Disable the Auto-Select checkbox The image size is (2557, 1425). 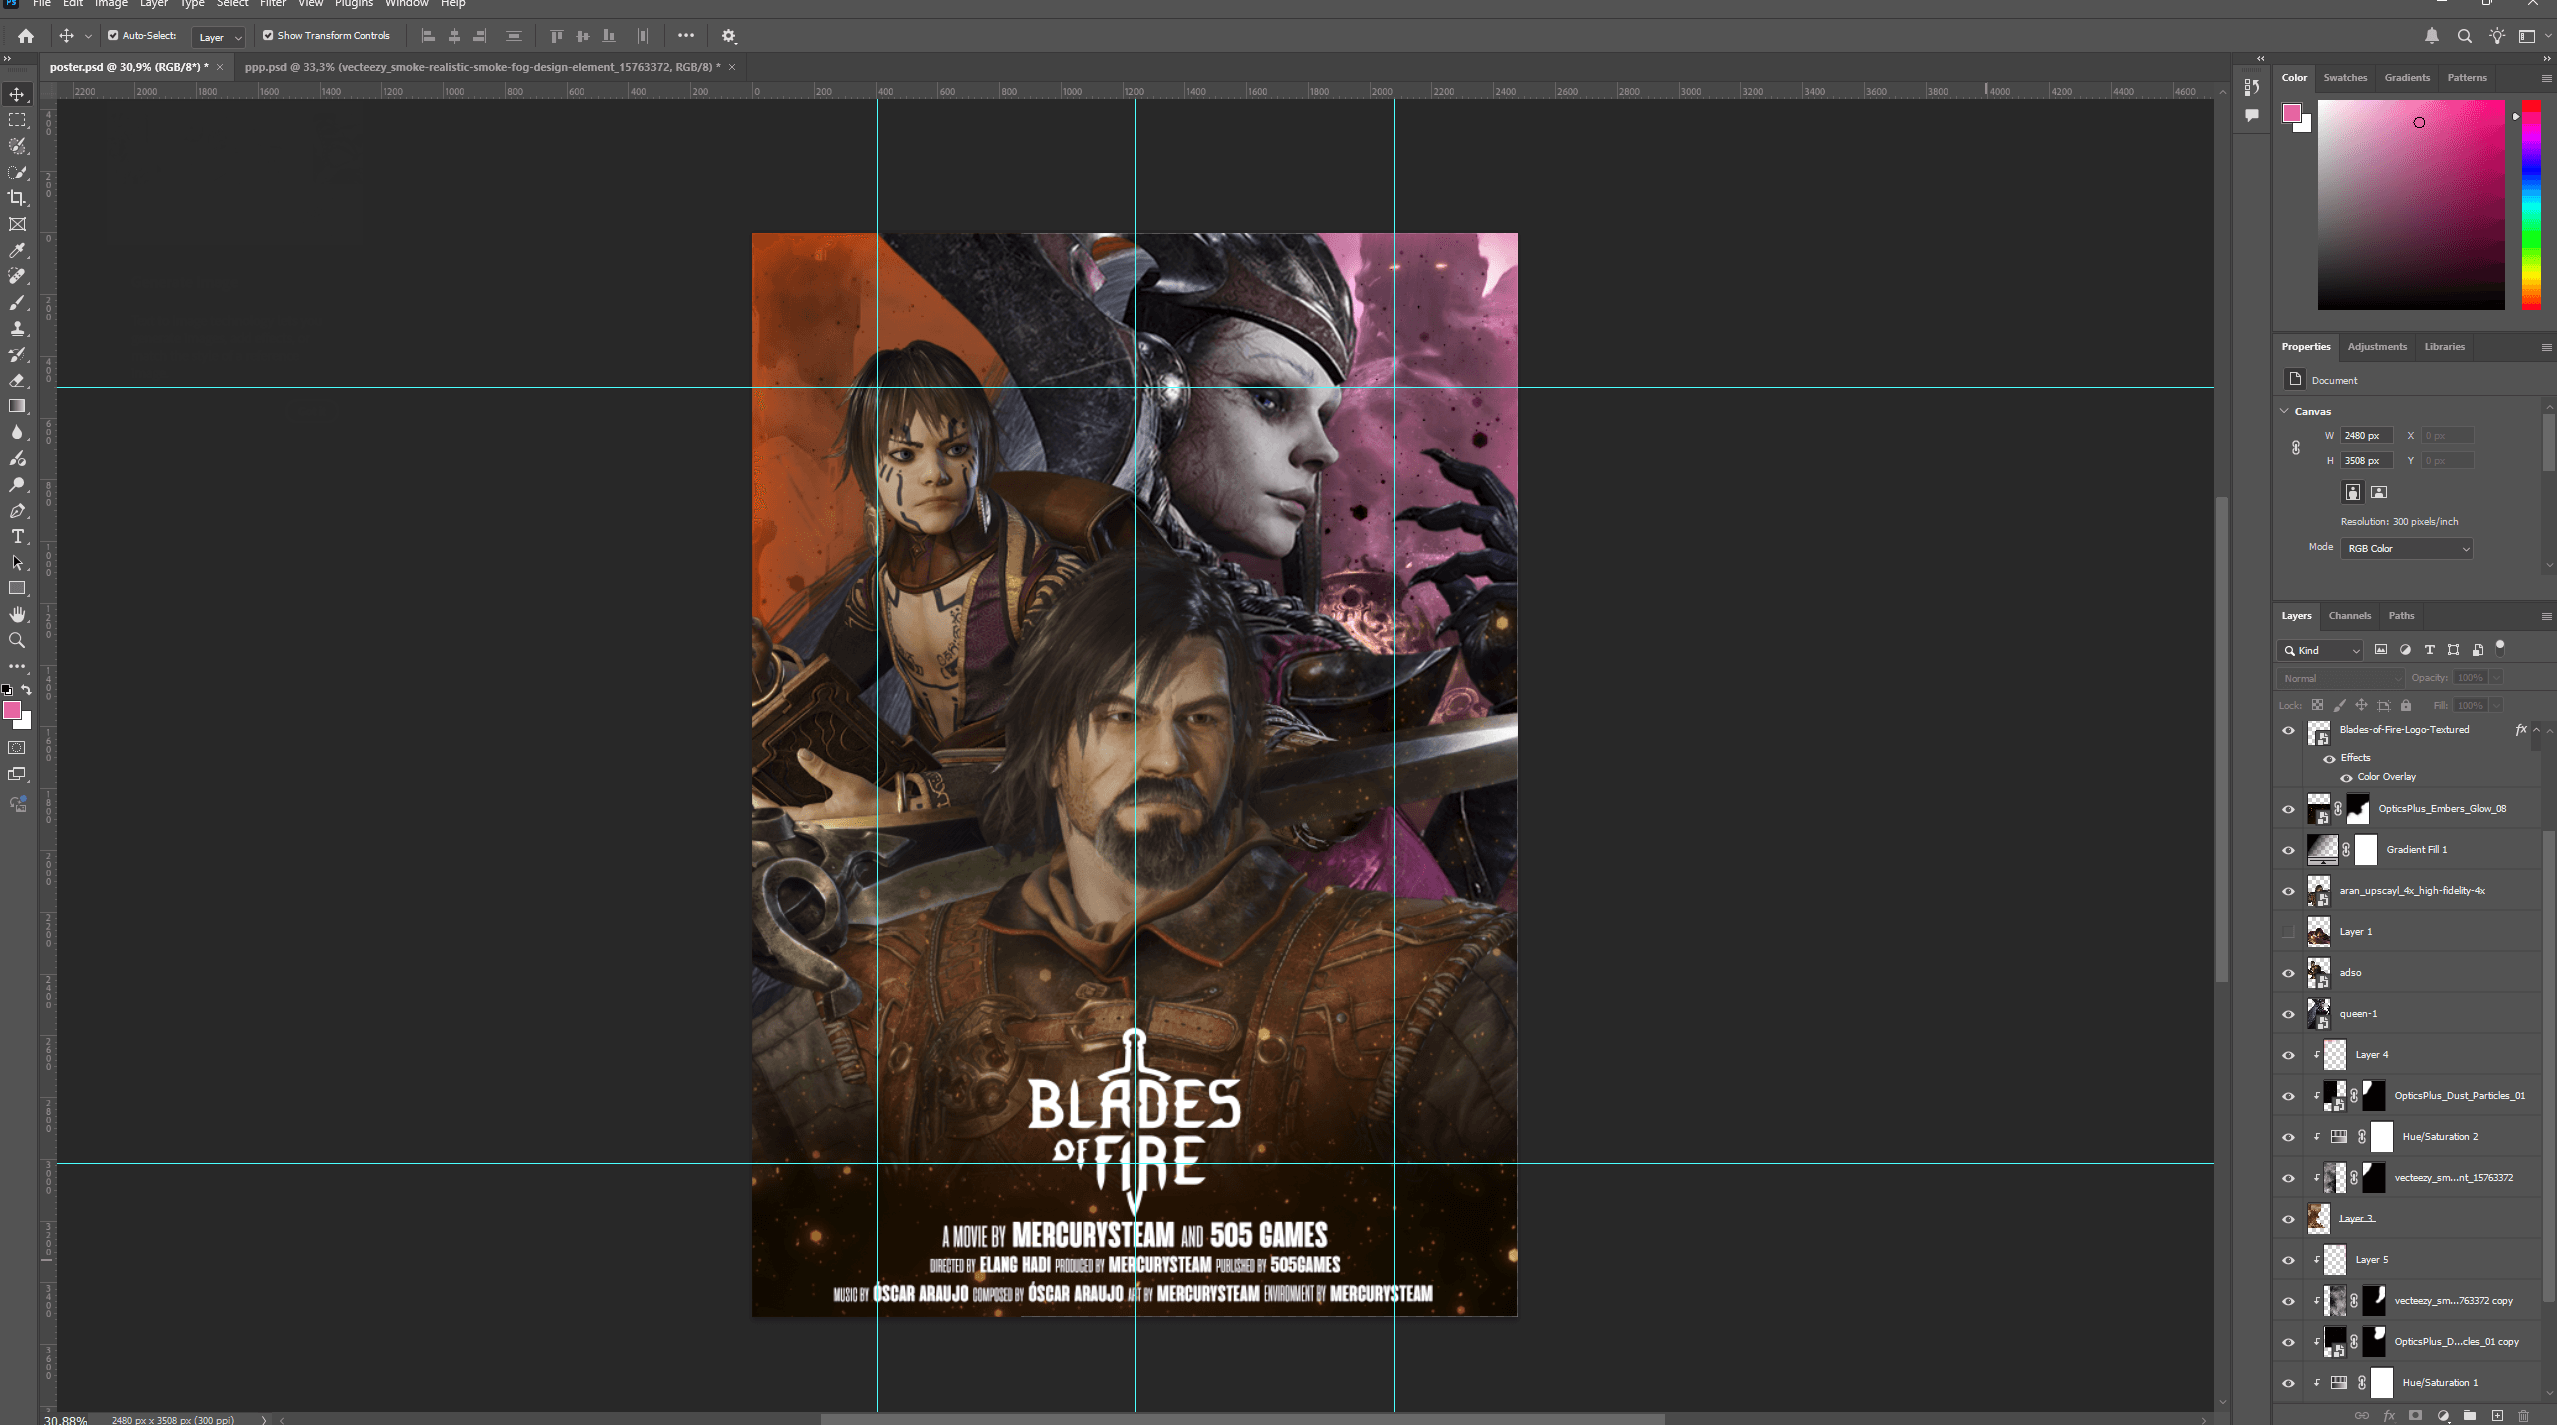[x=113, y=36]
